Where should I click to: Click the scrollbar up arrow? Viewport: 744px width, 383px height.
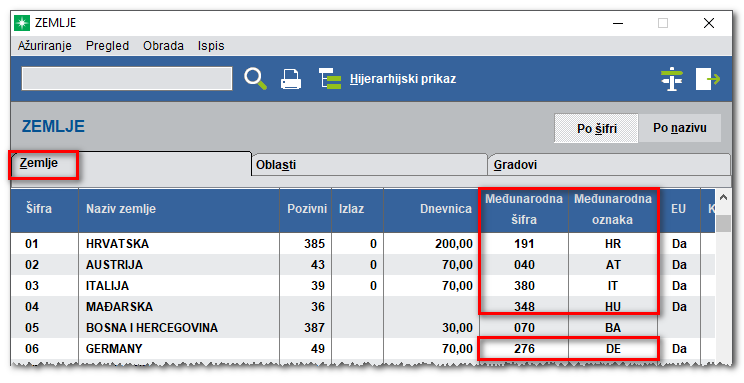point(723,197)
